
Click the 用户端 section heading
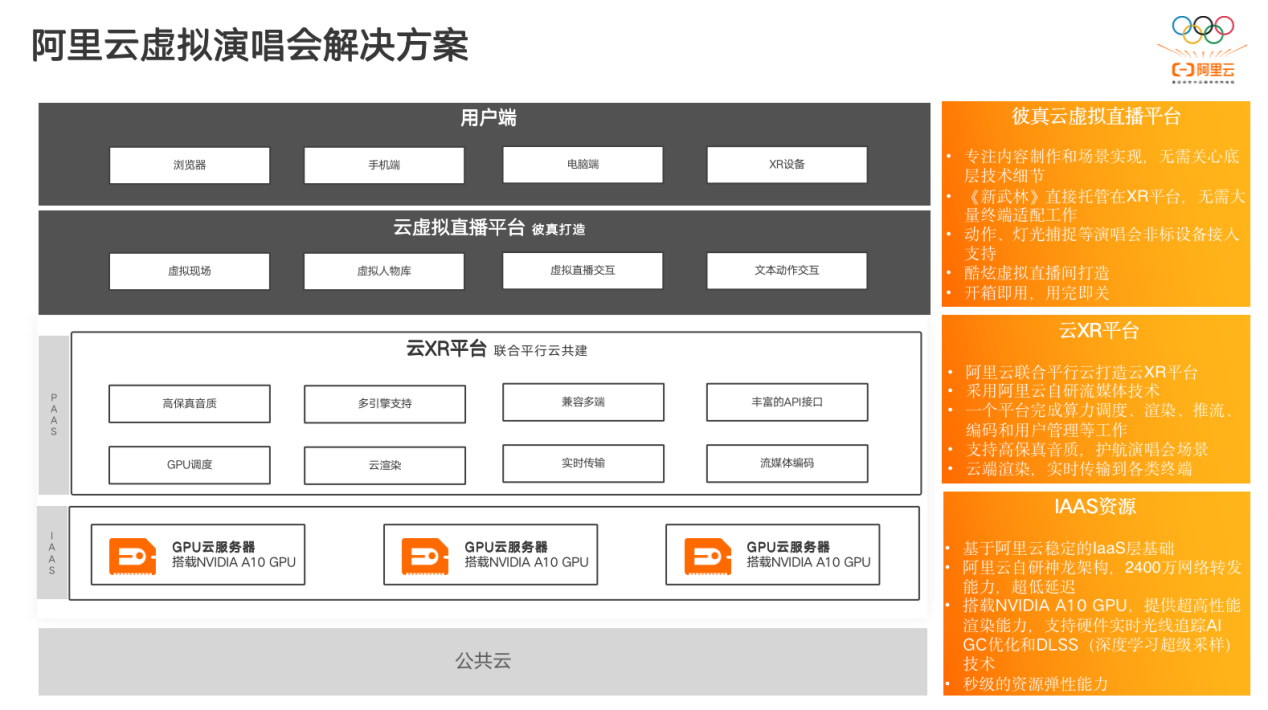pos(488,119)
